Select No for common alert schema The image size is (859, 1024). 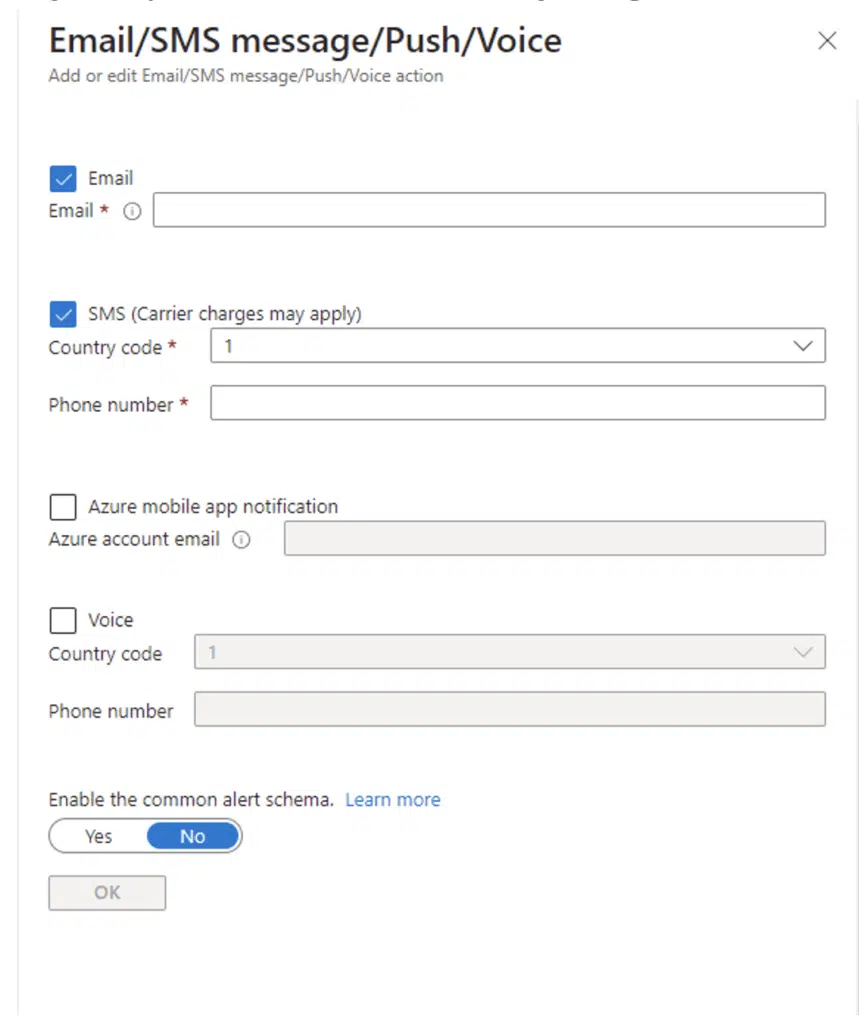(x=193, y=837)
